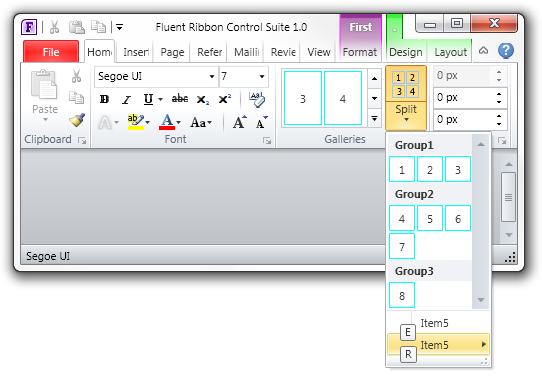Screen dimensions: 542x376
Task: Collapse the ribbon with the caret icon
Action: [483, 51]
